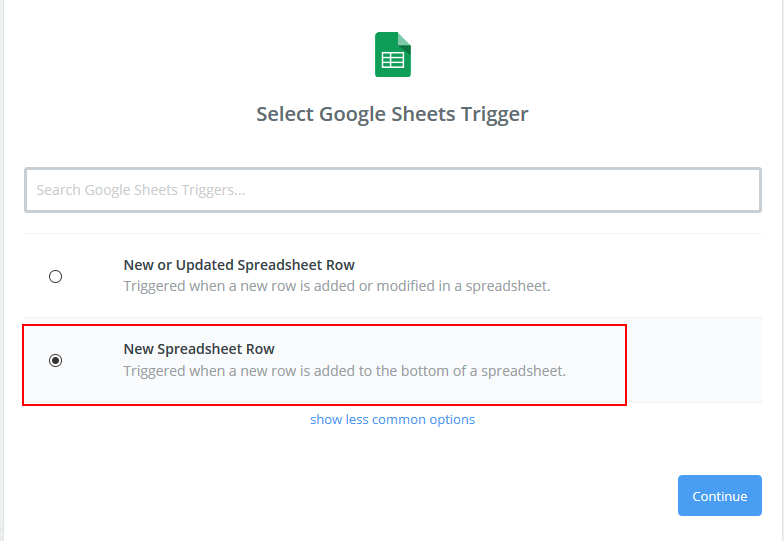
Task: Click the highlighted New Spreadsheet Row option row
Action: click(x=324, y=364)
